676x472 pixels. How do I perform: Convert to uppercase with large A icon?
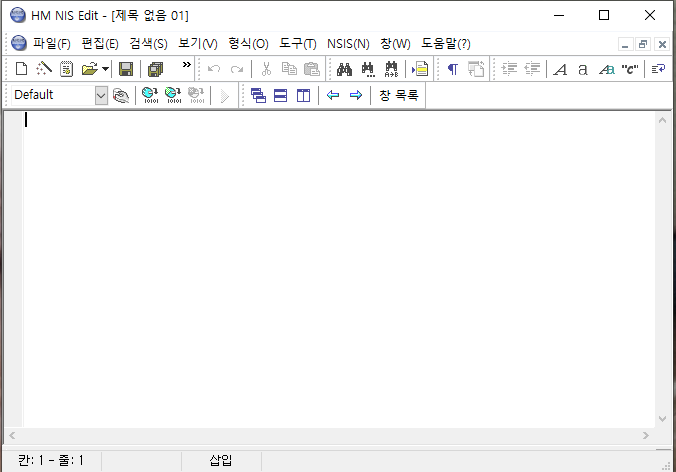tap(560, 69)
